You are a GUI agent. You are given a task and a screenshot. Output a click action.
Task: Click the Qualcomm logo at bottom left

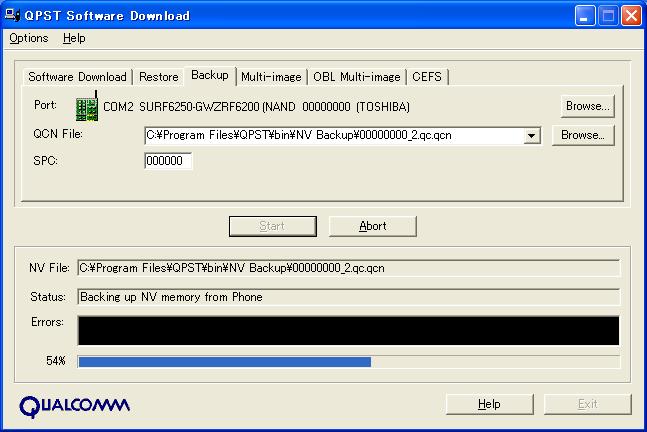tap(74, 405)
